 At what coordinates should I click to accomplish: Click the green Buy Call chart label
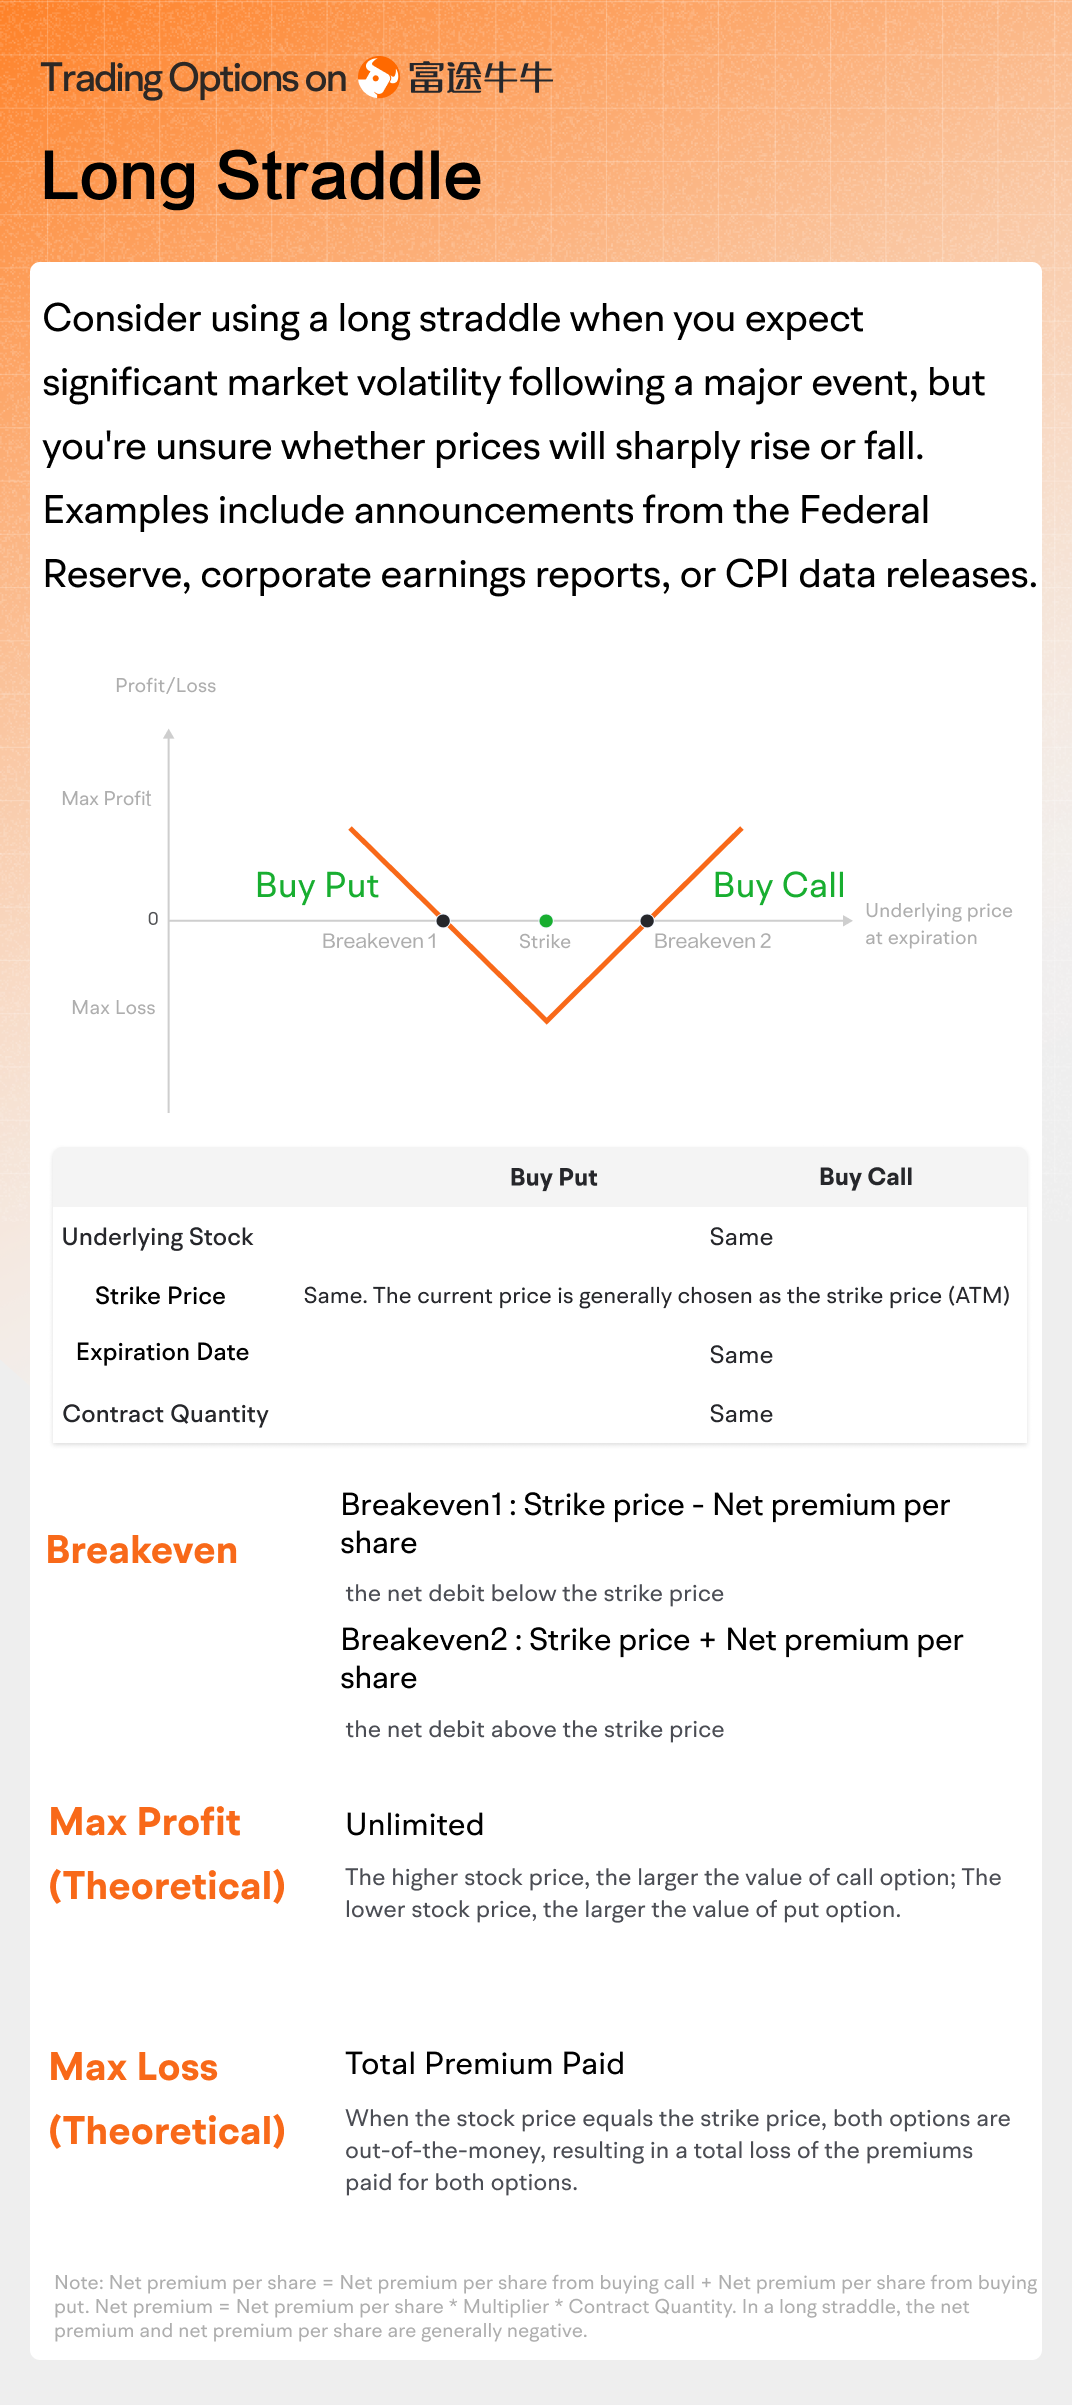tap(779, 885)
